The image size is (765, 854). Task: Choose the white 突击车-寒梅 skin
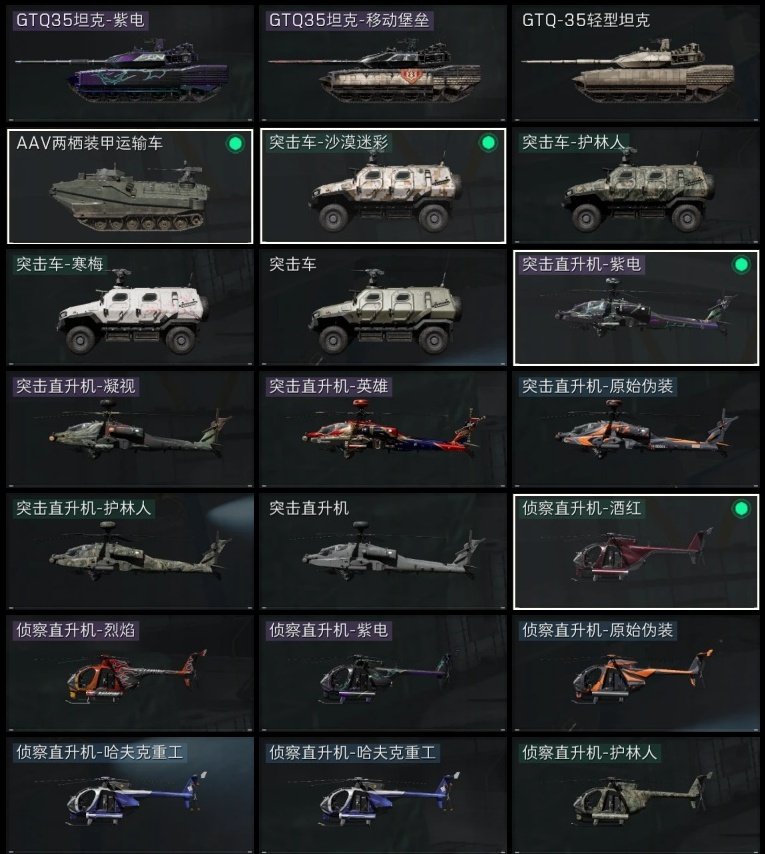point(130,308)
